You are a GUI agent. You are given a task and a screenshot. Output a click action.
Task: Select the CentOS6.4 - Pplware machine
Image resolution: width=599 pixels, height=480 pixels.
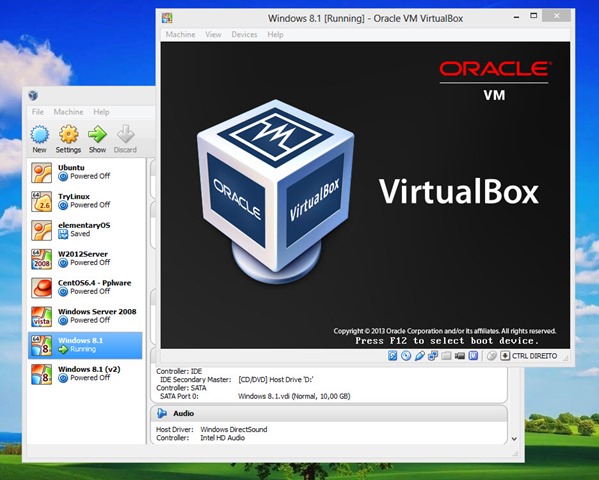click(x=85, y=288)
